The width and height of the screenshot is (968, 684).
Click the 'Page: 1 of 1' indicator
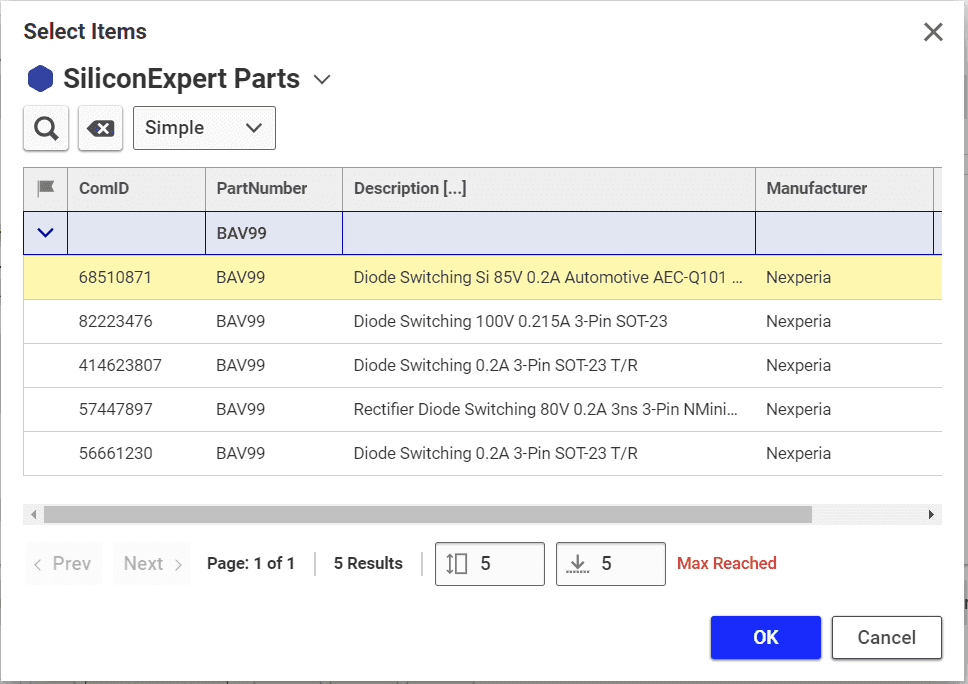point(251,563)
